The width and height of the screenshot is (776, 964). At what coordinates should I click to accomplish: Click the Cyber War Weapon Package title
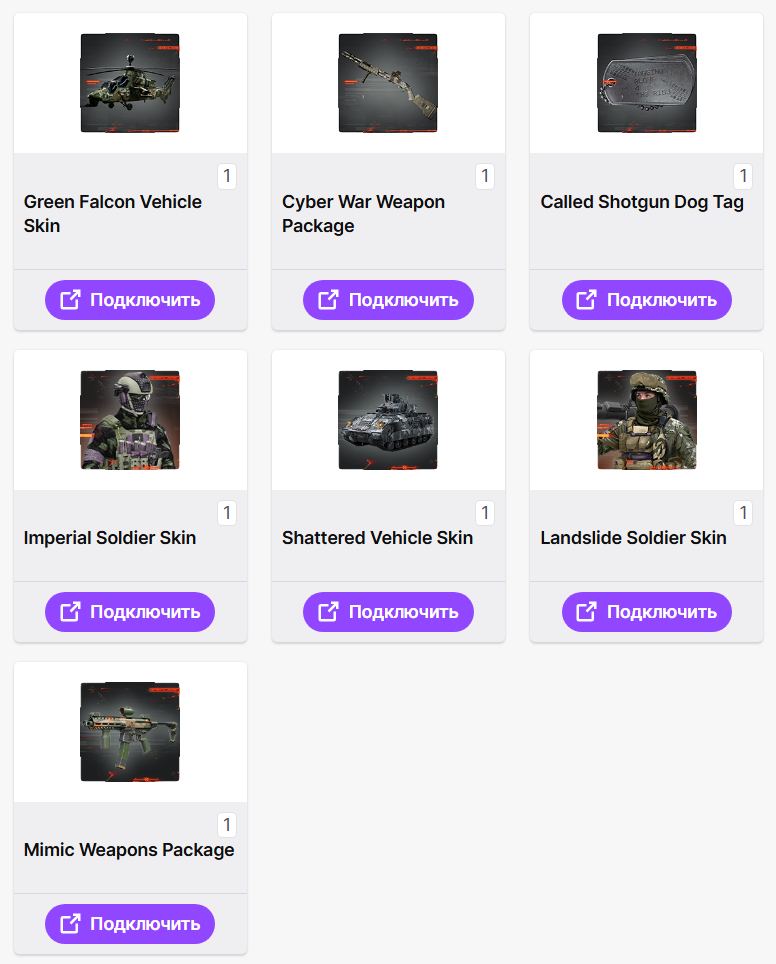point(363,214)
